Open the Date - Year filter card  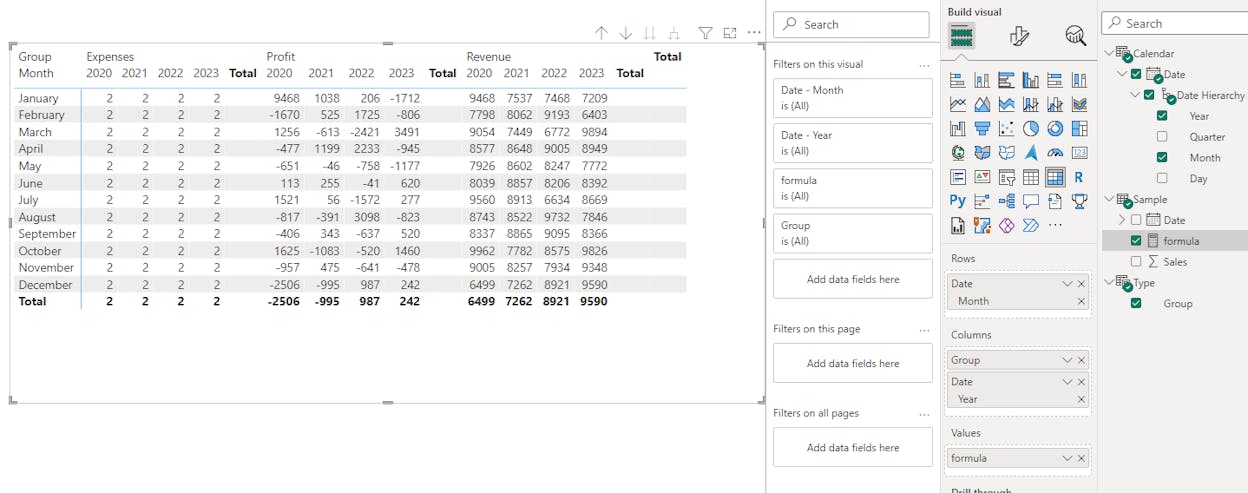point(853,142)
